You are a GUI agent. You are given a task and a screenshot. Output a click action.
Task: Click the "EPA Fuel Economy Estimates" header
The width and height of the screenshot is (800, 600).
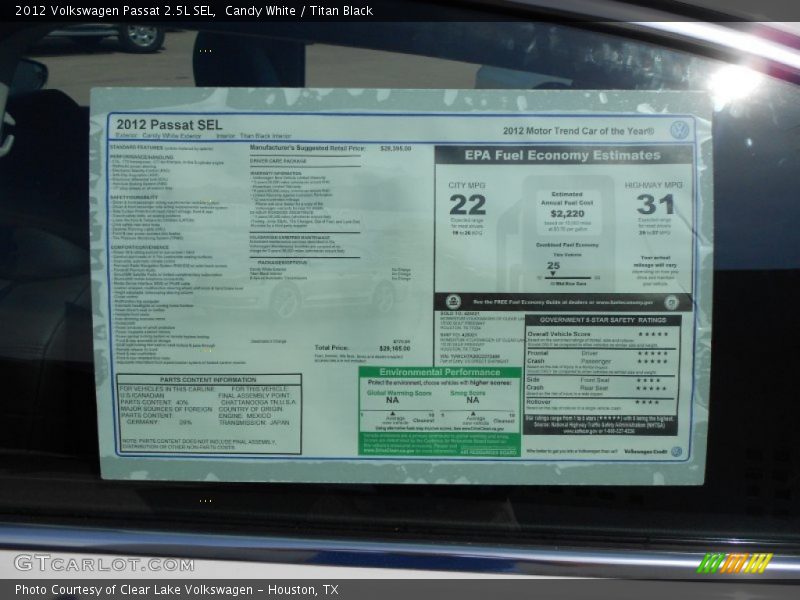click(x=562, y=156)
